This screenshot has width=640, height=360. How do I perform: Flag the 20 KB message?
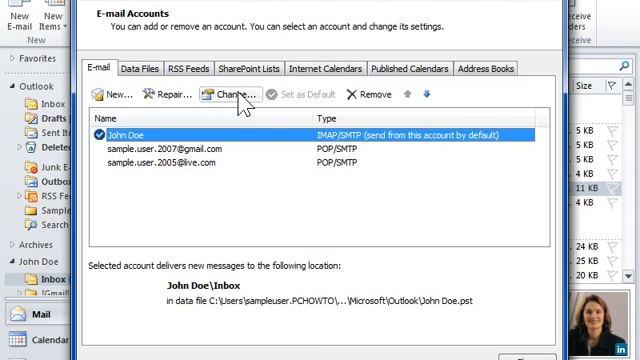612,276
